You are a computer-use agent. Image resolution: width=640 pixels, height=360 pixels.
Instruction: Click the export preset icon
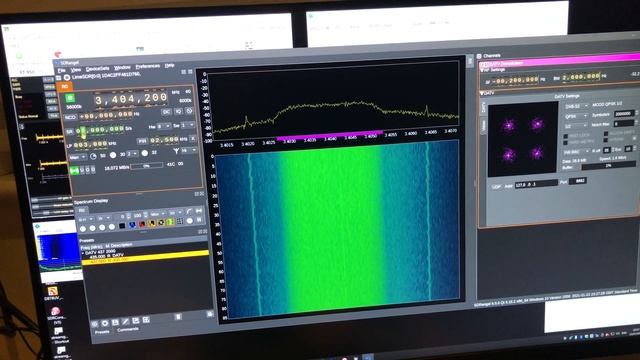click(x=136, y=320)
